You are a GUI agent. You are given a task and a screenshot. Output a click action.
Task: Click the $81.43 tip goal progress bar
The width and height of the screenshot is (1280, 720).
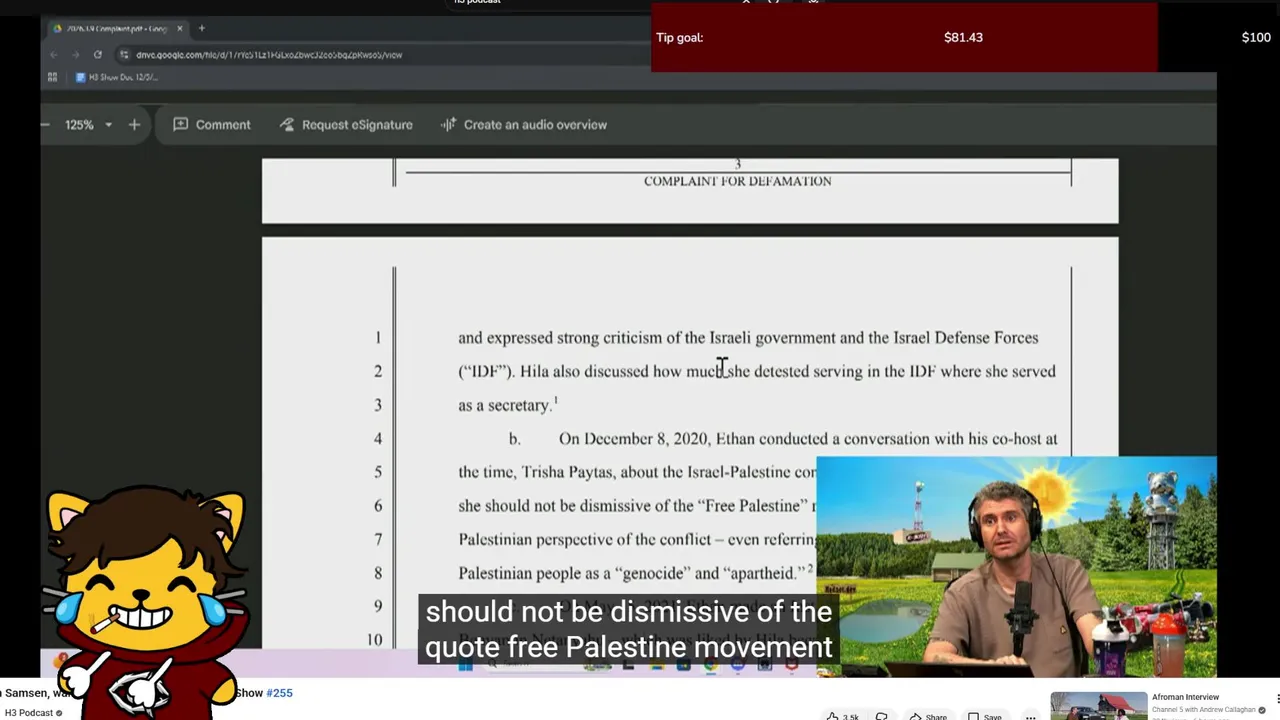[x=904, y=38]
